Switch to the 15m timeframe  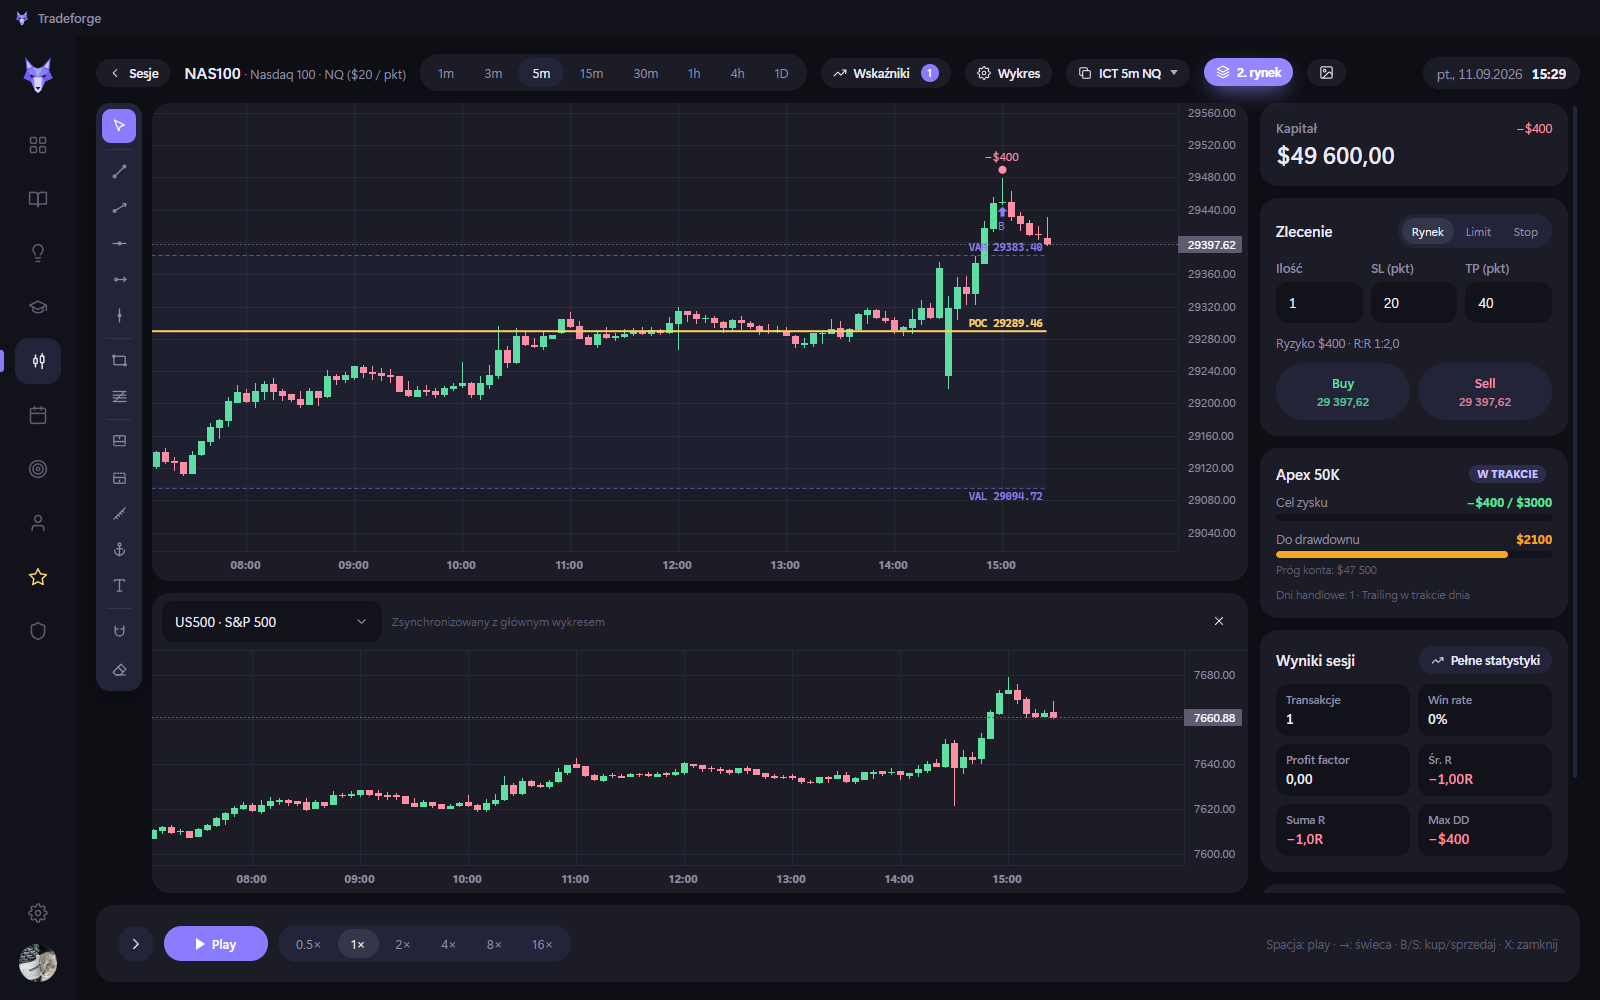(x=591, y=73)
